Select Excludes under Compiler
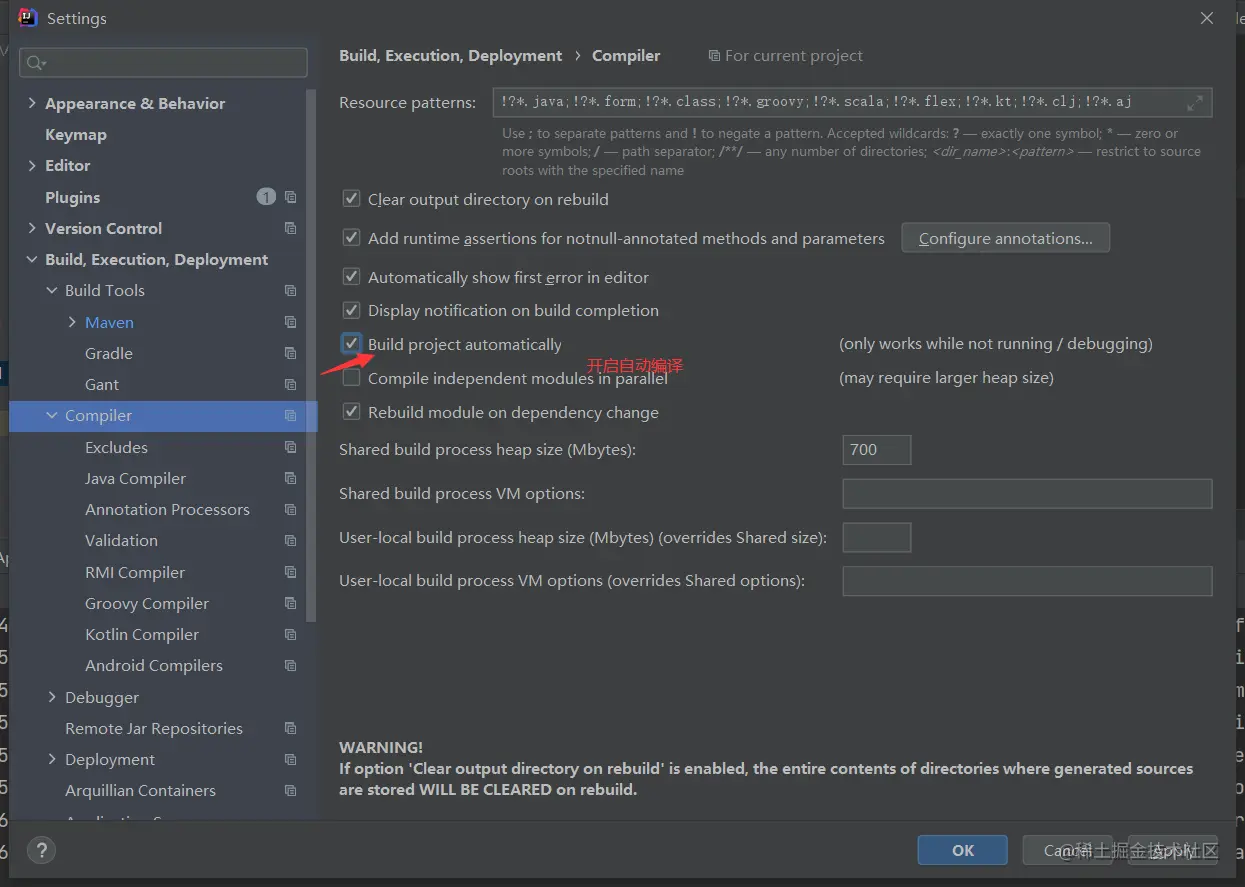This screenshot has width=1245, height=887. pos(116,447)
